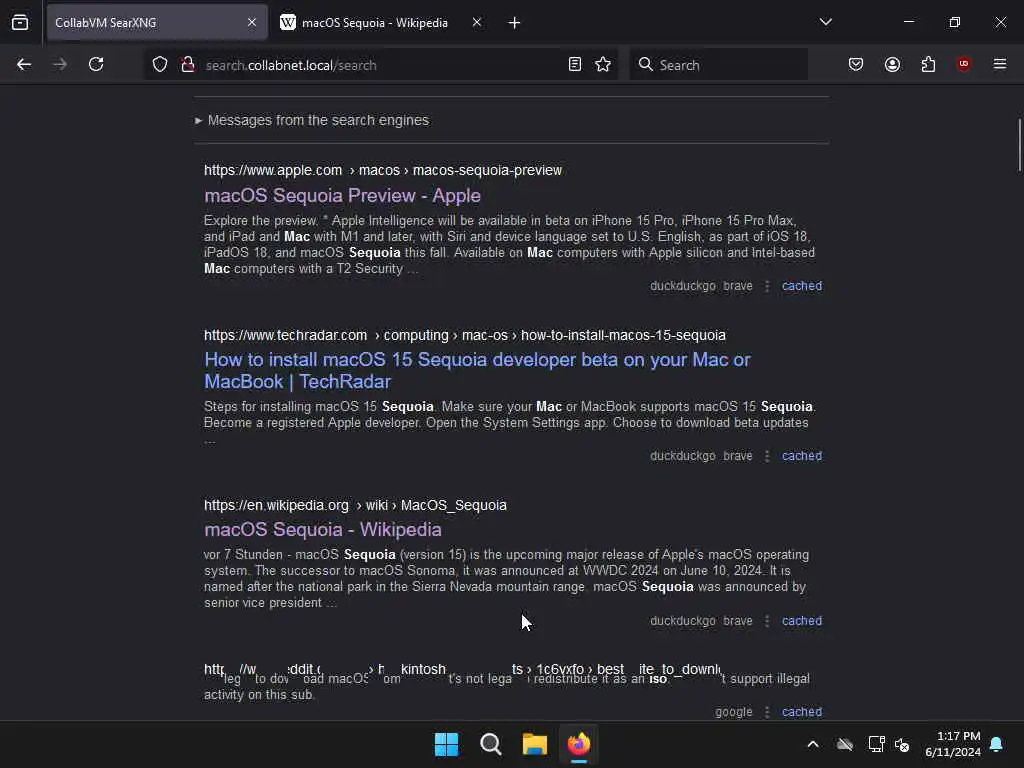
Task: Click the apple.com URL breadcrumb
Action: coord(383,170)
